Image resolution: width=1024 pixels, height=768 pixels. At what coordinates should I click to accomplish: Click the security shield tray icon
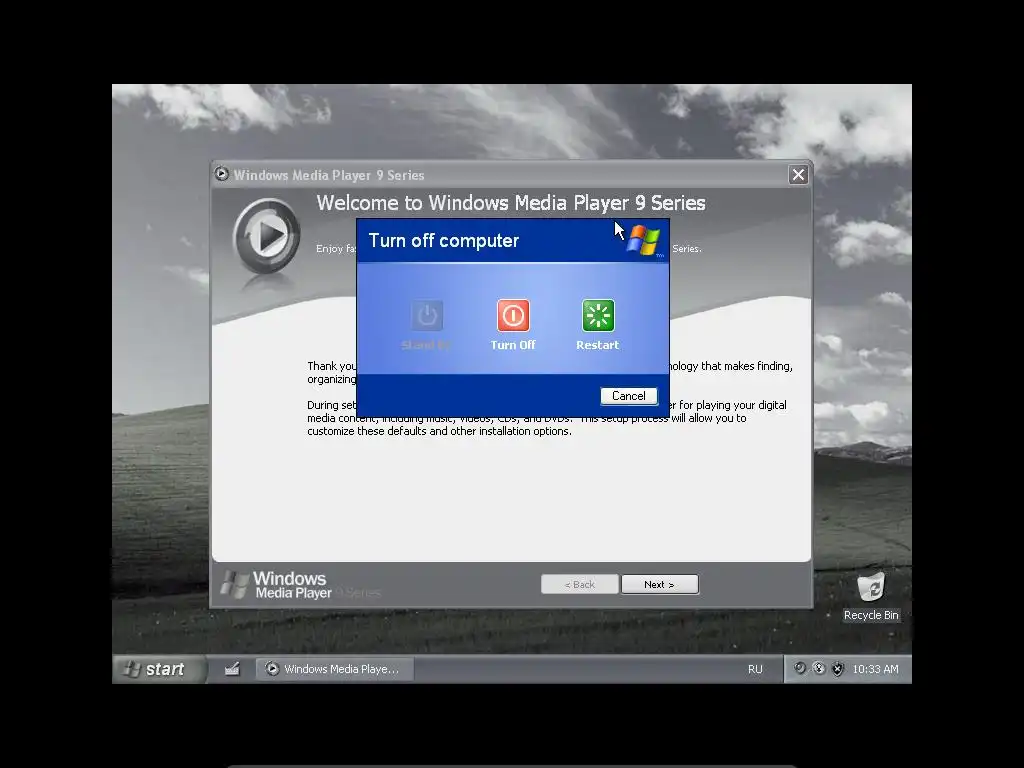(838, 669)
